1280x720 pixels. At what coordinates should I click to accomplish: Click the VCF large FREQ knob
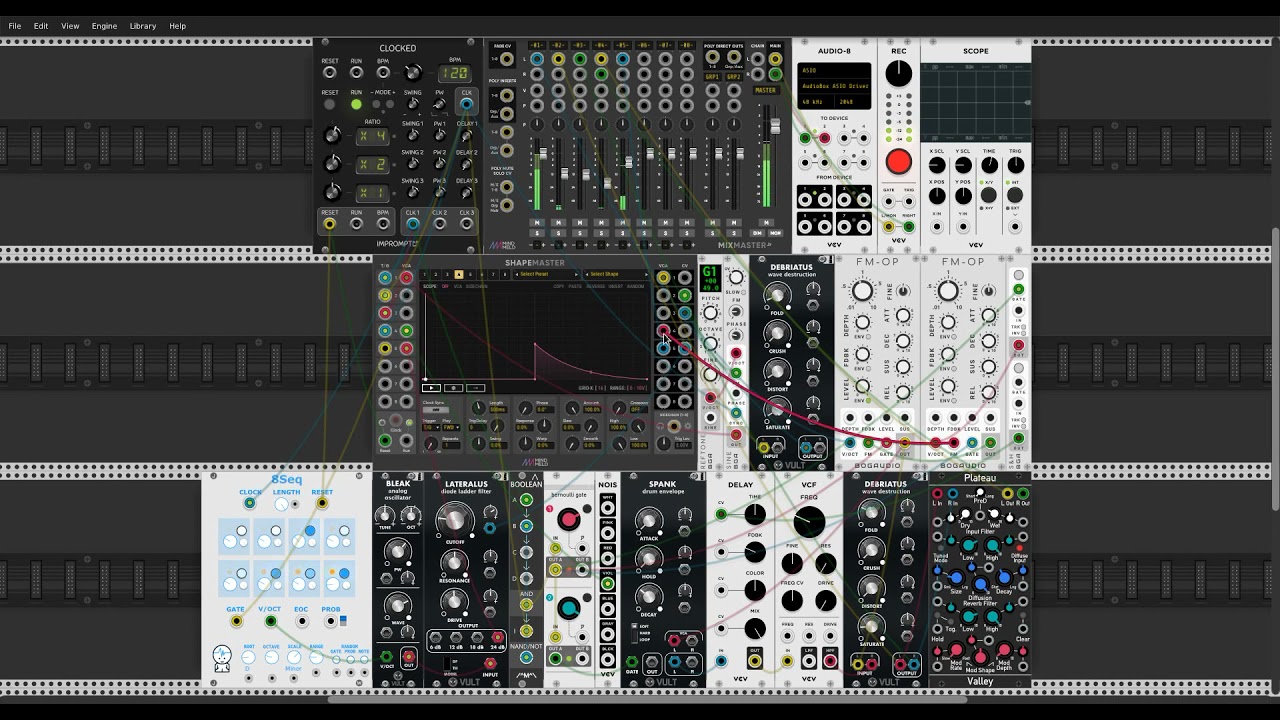click(x=809, y=521)
